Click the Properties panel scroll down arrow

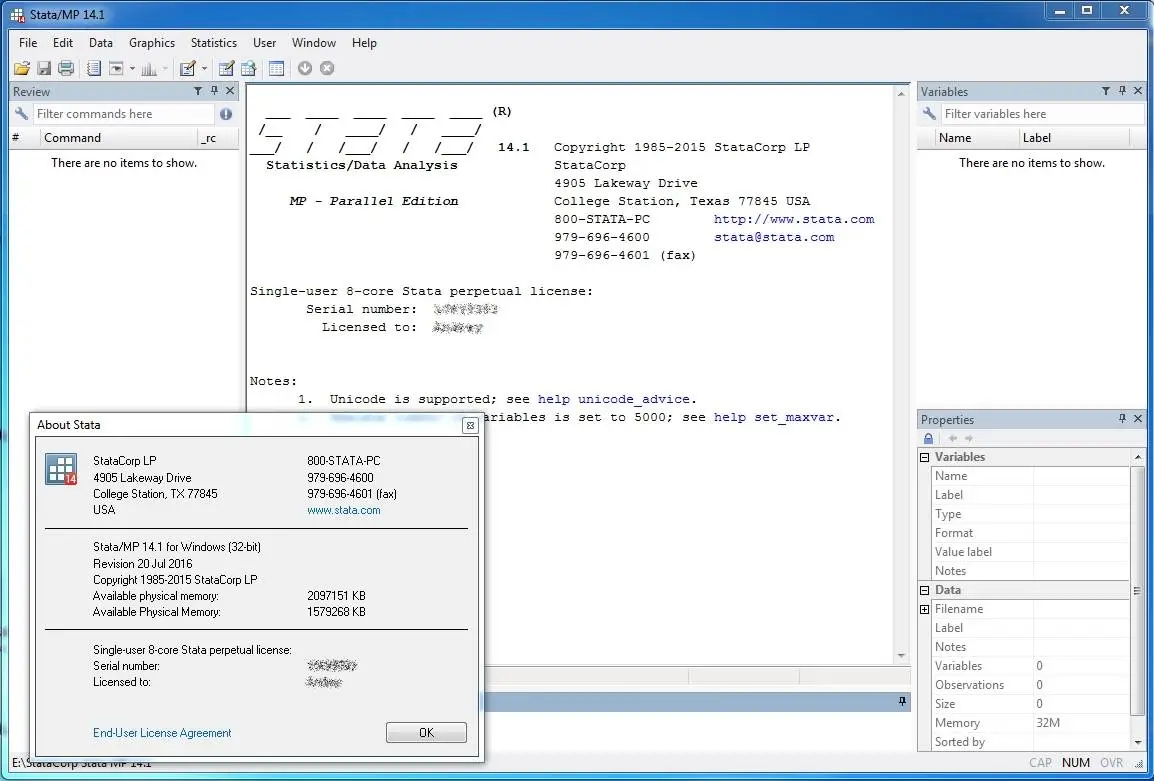[1139, 743]
